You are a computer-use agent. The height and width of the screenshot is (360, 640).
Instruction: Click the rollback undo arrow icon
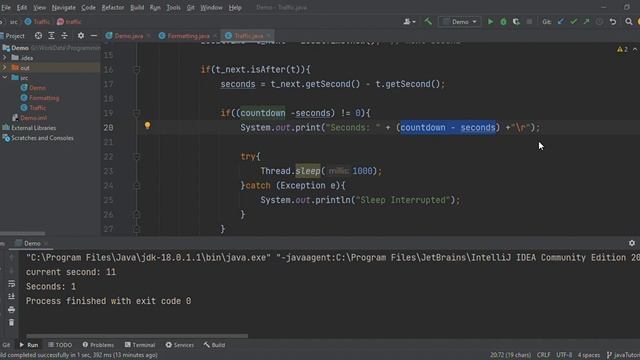[x=613, y=22]
